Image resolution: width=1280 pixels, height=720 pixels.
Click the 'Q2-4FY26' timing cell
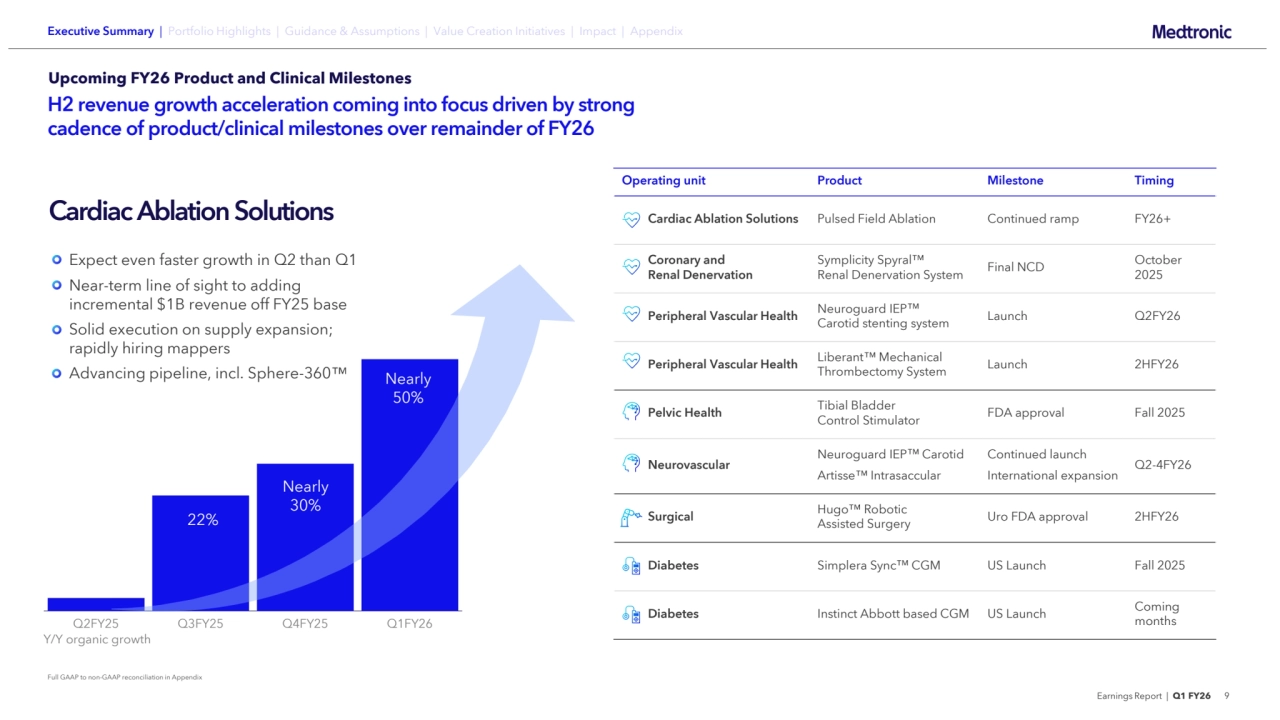point(1162,465)
